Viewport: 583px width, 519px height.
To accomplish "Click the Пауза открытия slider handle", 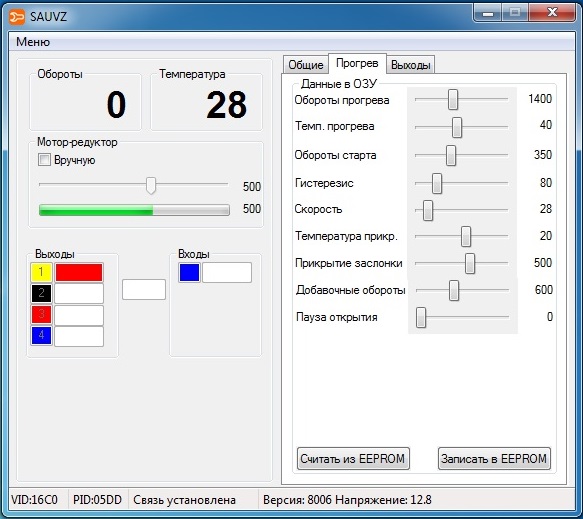I will coord(421,317).
